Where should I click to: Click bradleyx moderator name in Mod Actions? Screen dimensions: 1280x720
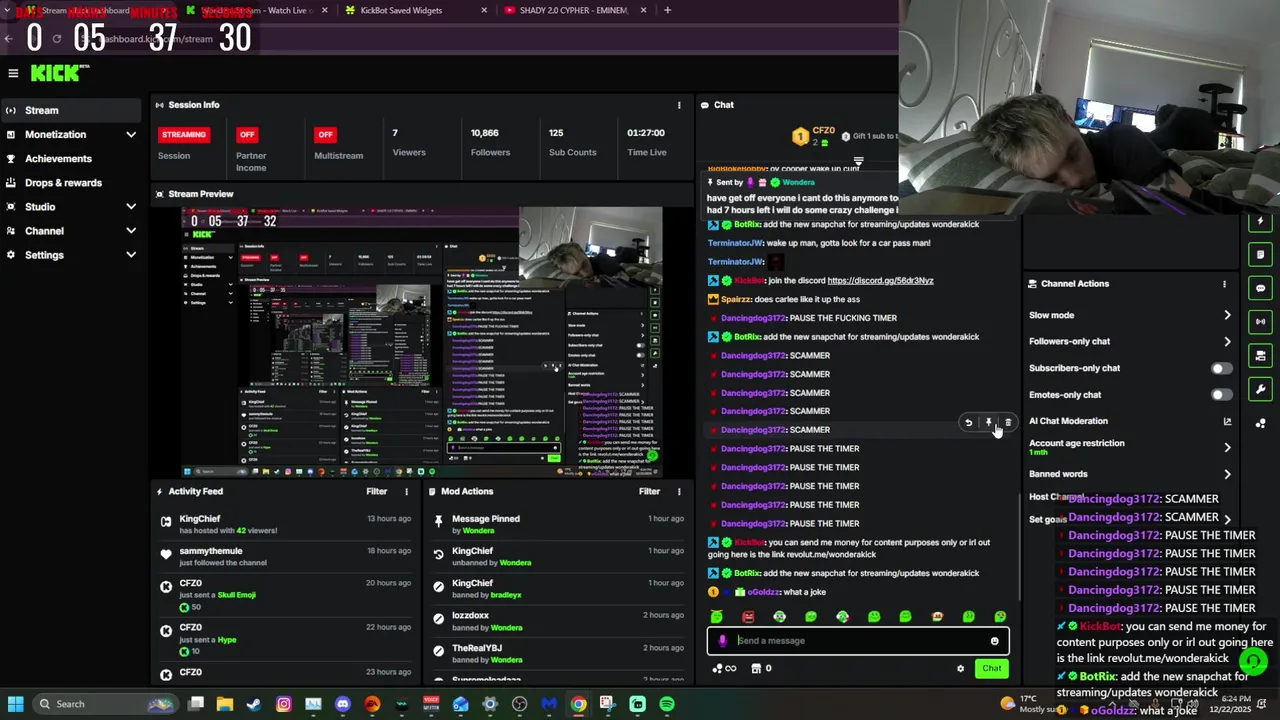coord(506,595)
